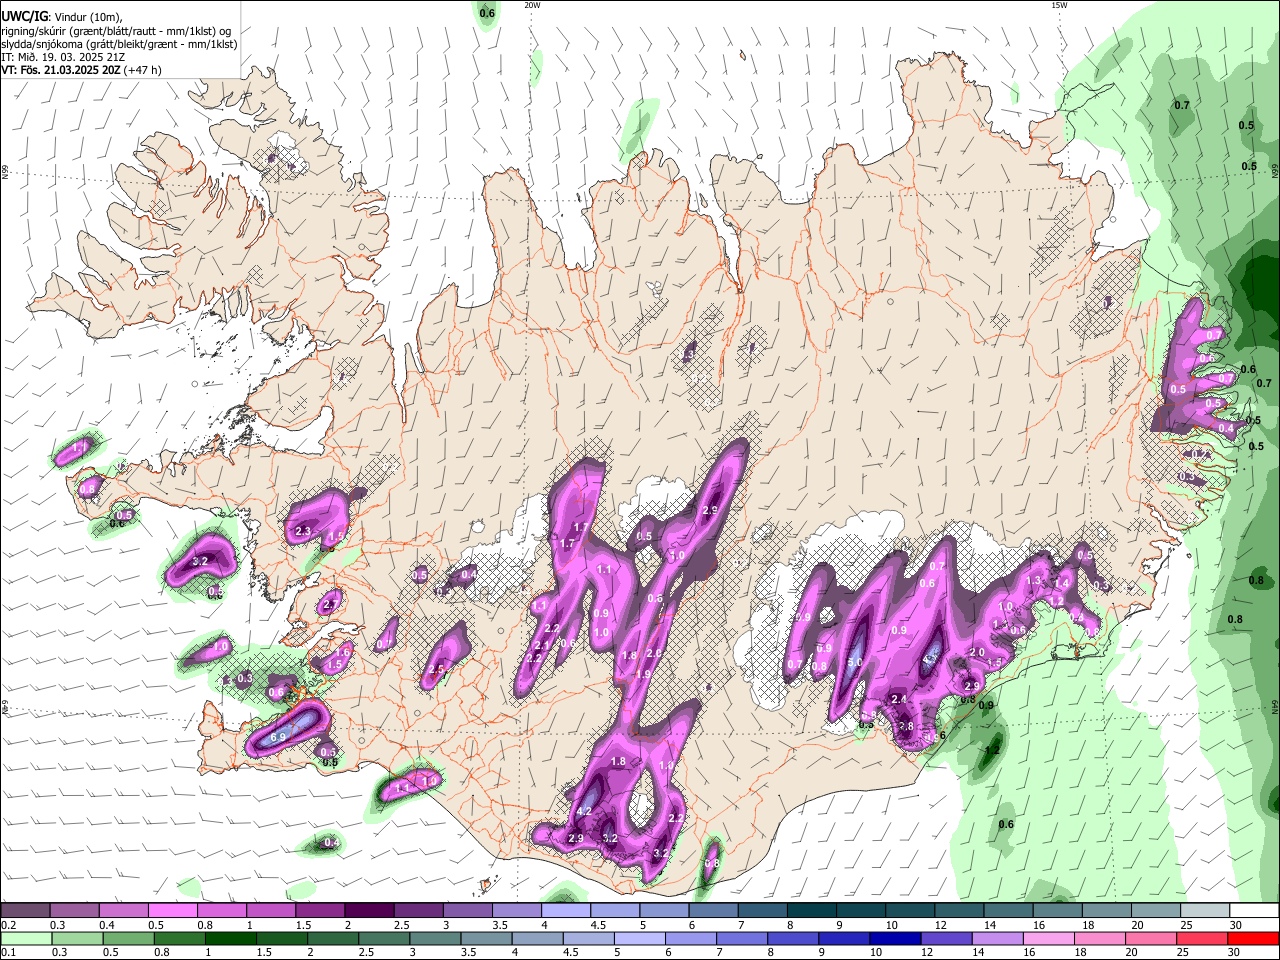Select the darkest purple swatch after 2 in the snow legend
Image resolution: width=1280 pixels, height=960 pixels.
pyautogui.click(x=368, y=911)
